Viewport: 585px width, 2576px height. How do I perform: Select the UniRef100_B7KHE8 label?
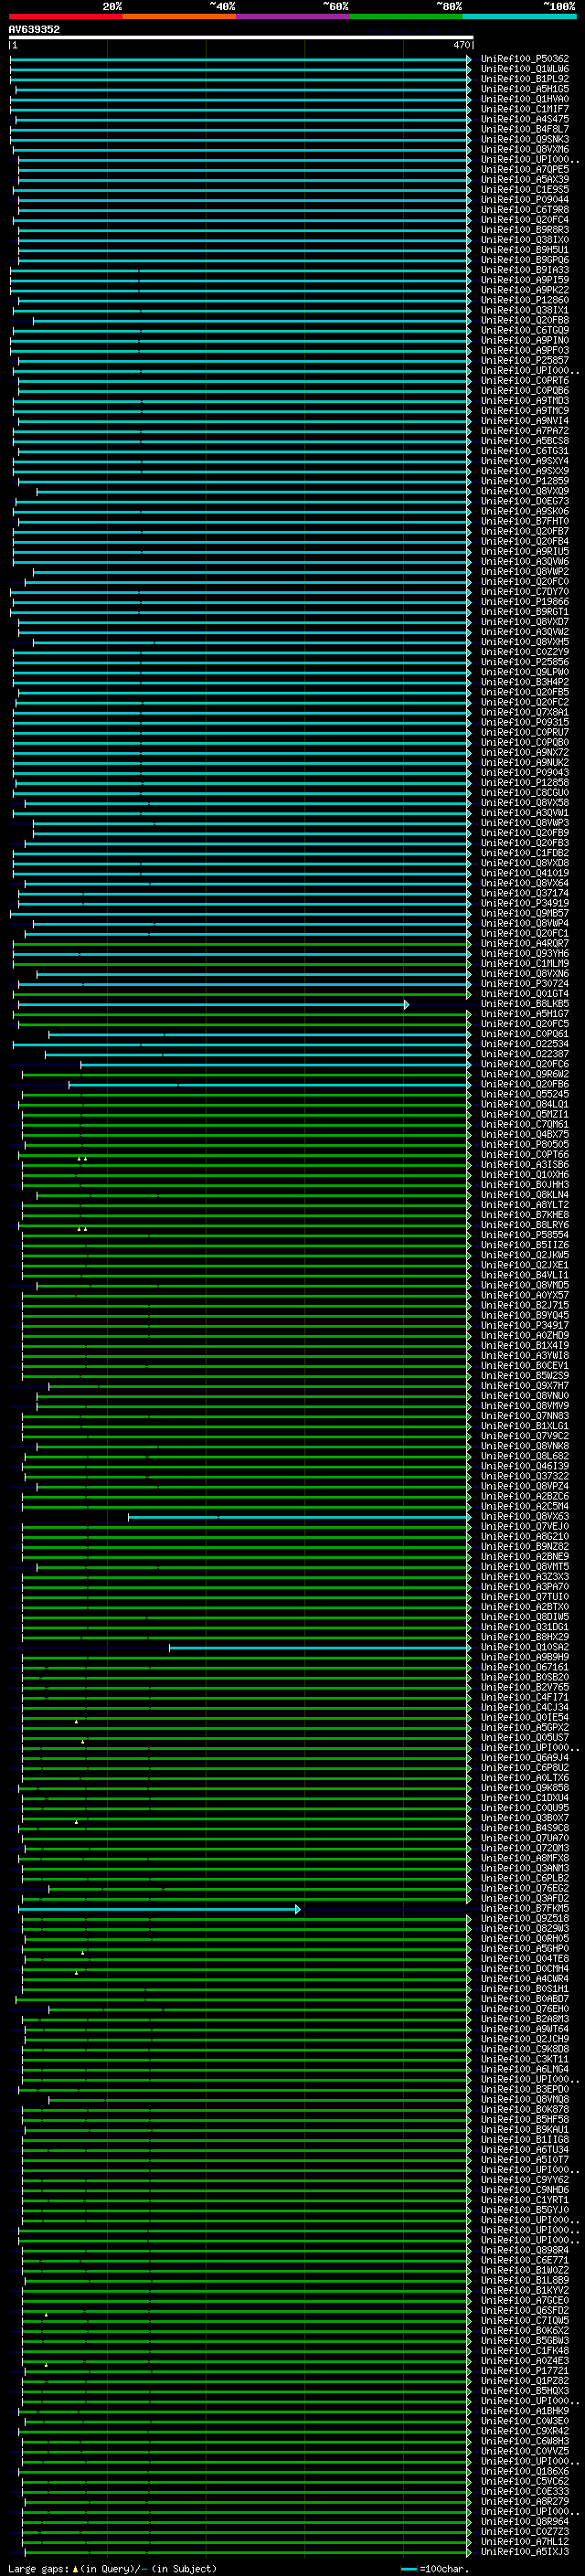pos(525,1215)
